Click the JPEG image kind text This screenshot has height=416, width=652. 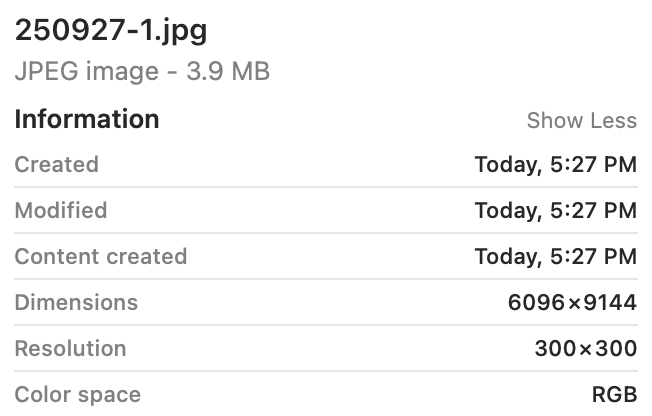86,72
